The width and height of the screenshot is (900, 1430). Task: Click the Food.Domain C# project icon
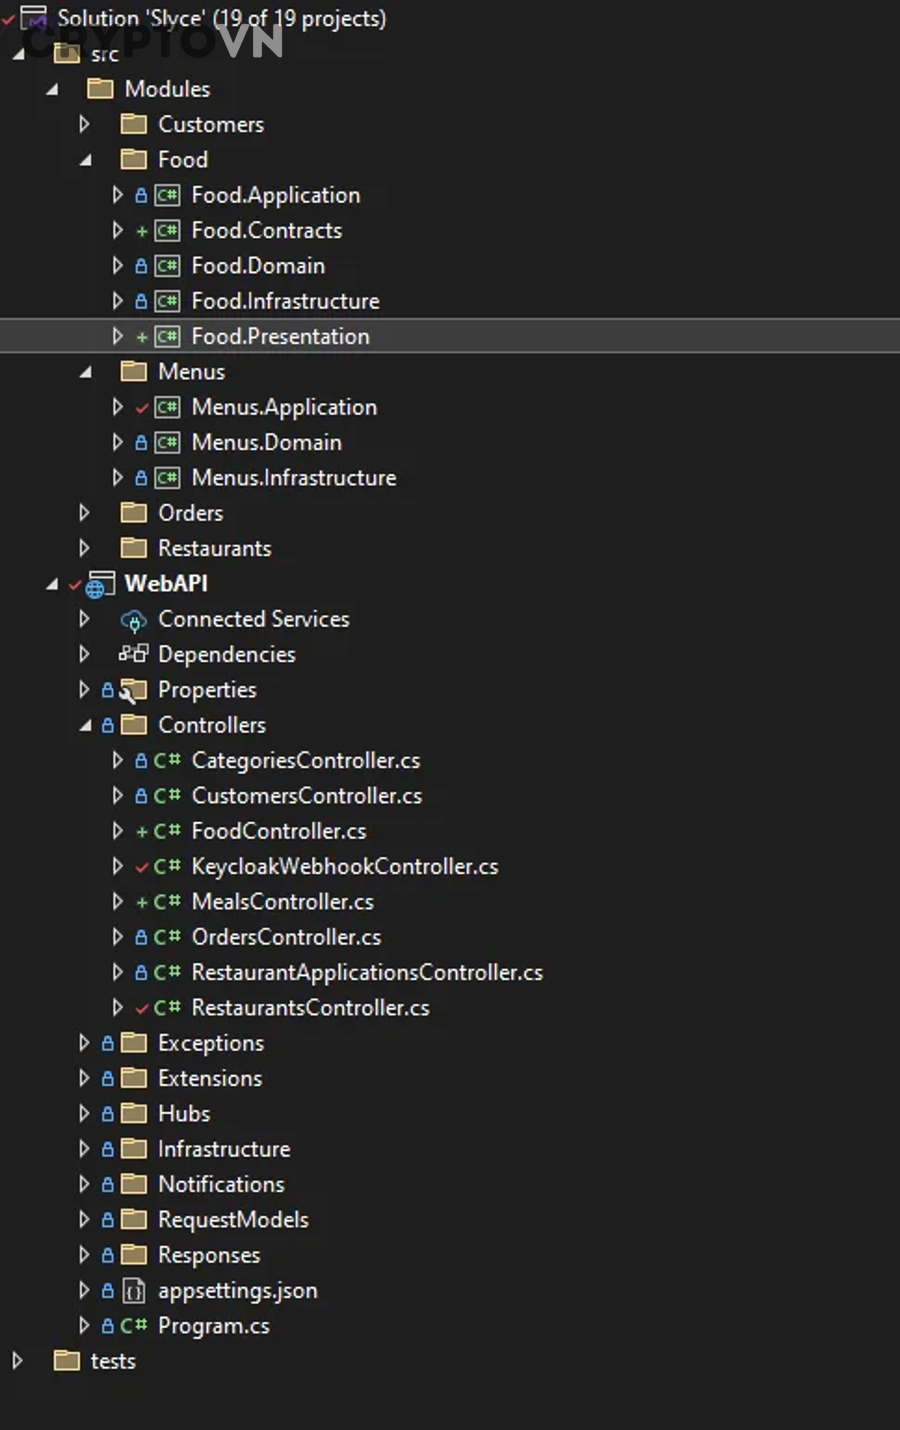coord(167,266)
